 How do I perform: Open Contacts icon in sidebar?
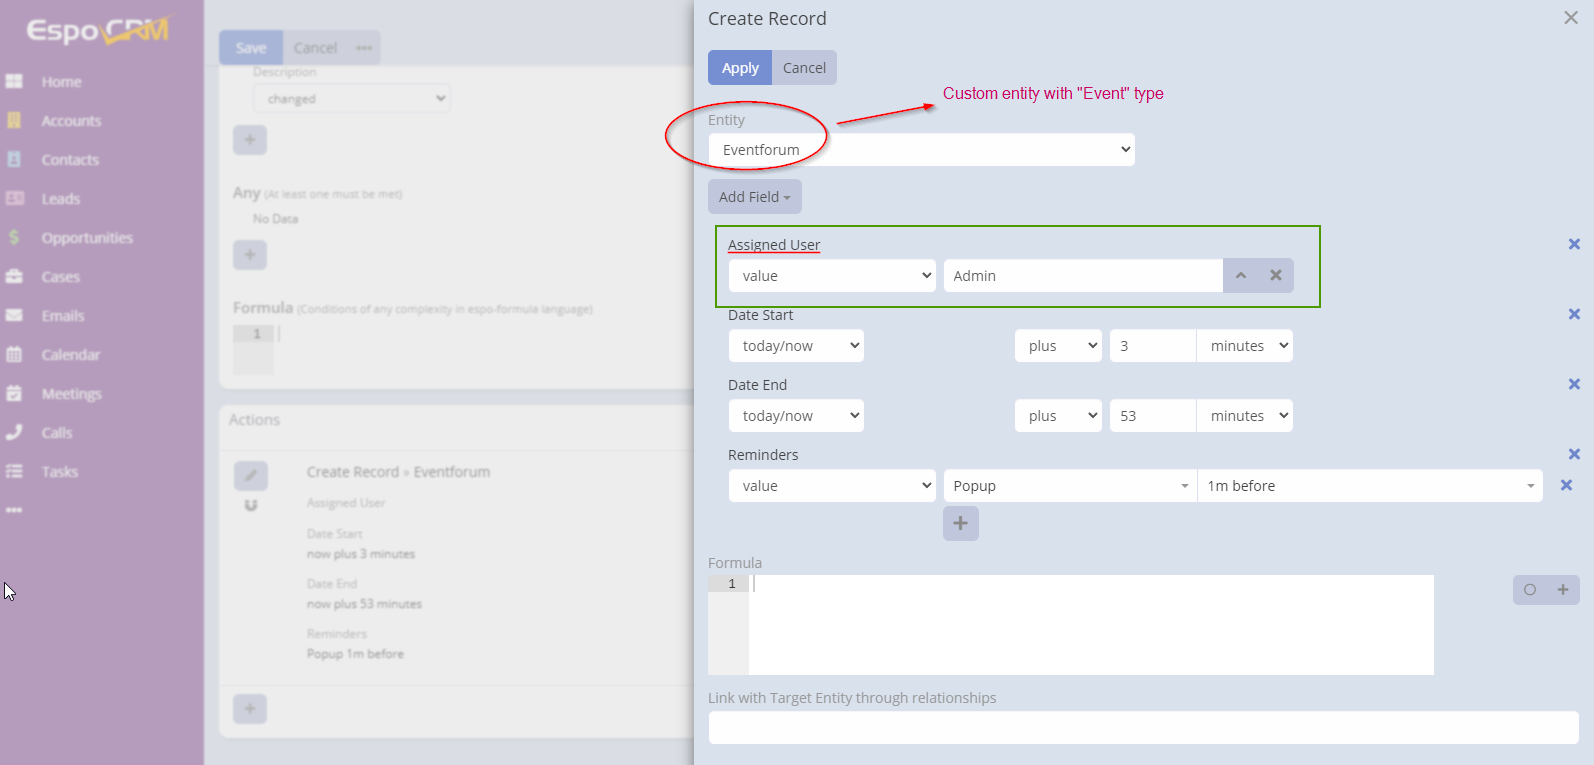pos(14,159)
